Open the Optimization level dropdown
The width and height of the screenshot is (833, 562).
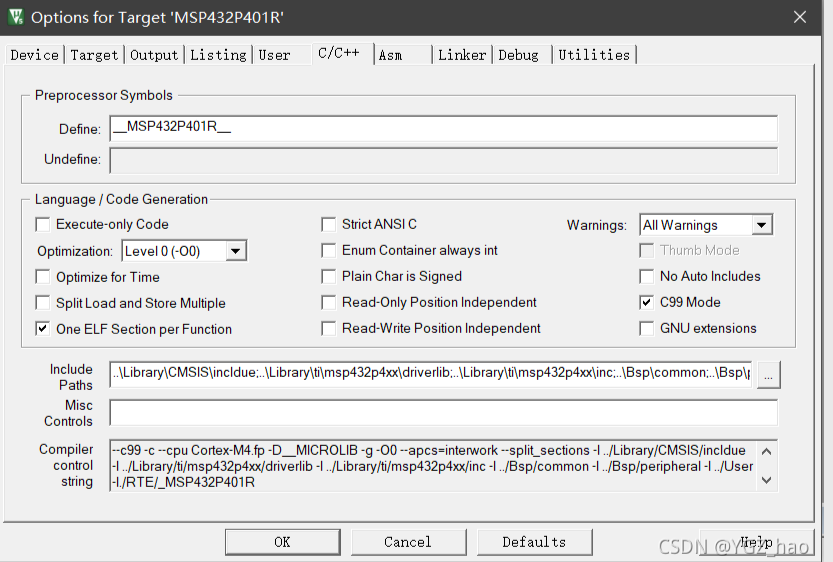click(x=184, y=251)
